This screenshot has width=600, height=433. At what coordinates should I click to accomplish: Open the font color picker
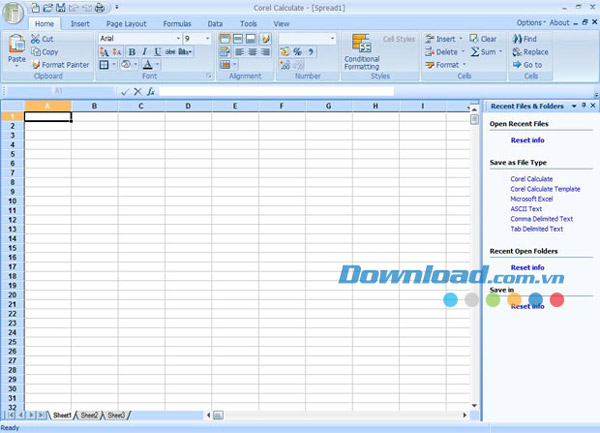click(148, 64)
